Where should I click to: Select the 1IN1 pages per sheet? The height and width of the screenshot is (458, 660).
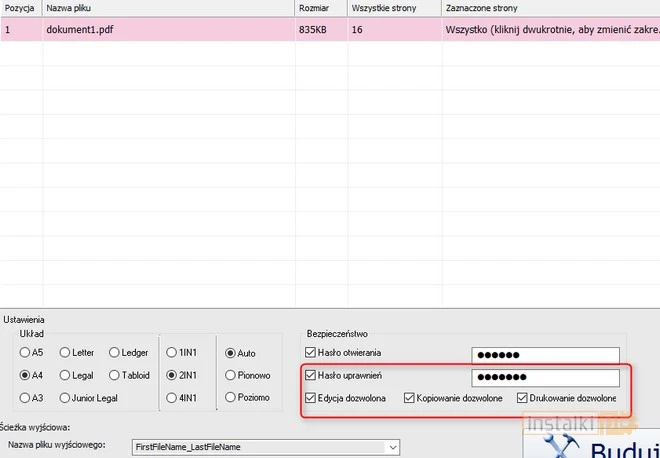pyautogui.click(x=172, y=352)
